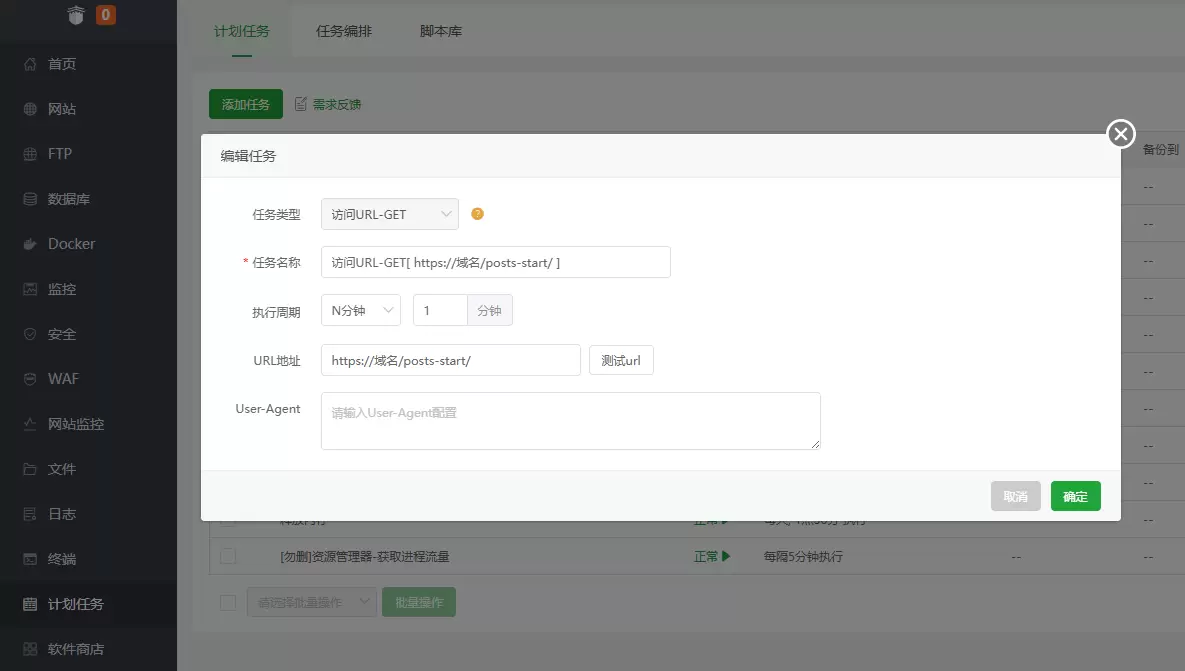Open the 请选择批量操作 dropdown
Image resolution: width=1185 pixels, height=671 pixels.
[312, 602]
